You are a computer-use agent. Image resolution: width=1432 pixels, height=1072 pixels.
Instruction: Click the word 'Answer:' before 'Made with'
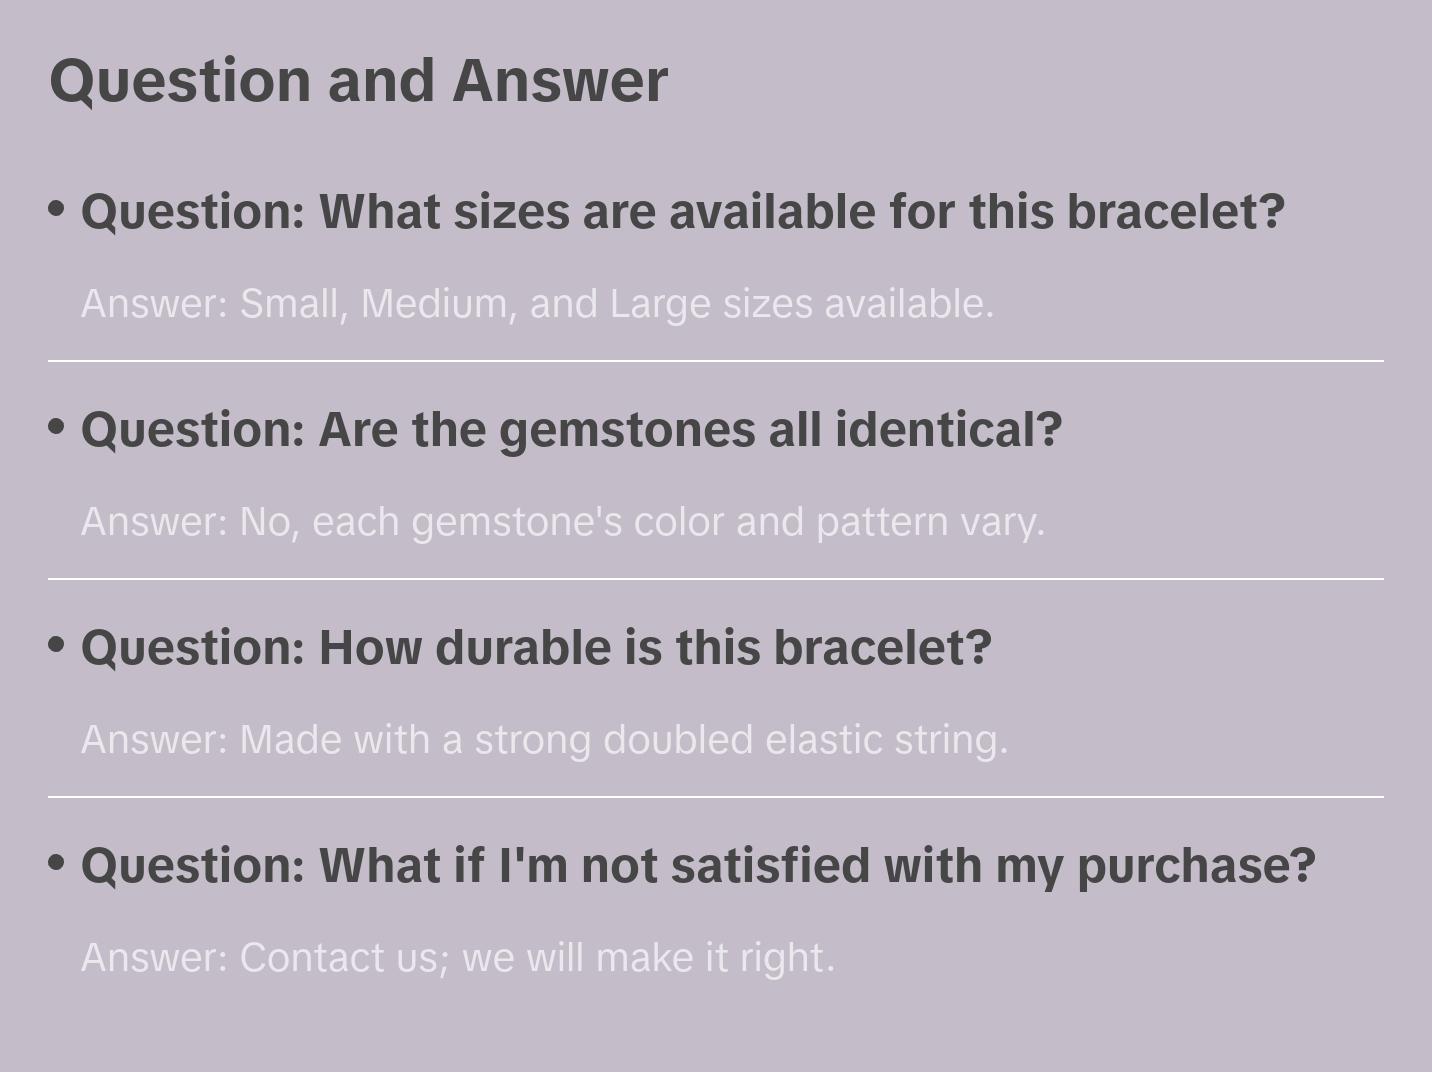click(x=155, y=740)
